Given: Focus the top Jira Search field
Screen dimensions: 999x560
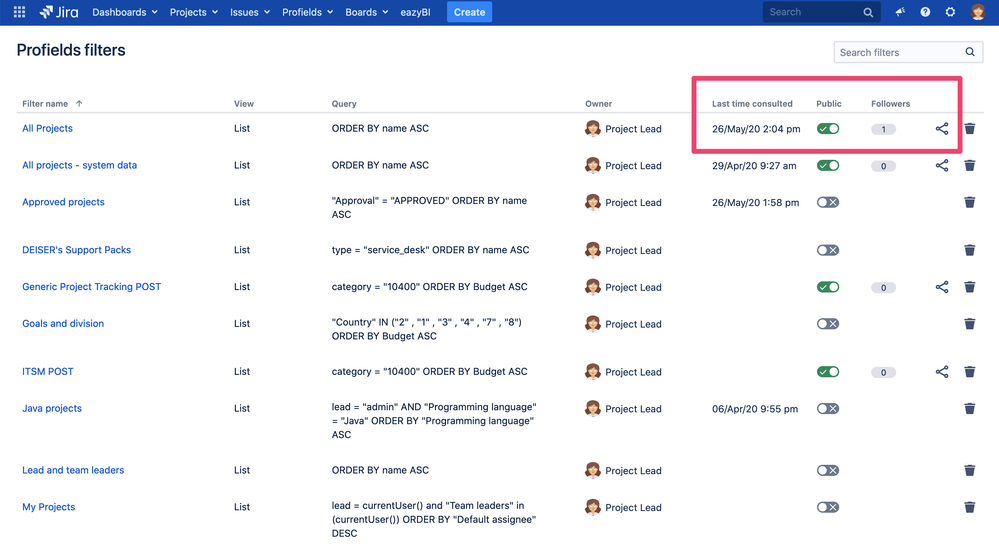Looking at the screenshot, I should (821, 12).
